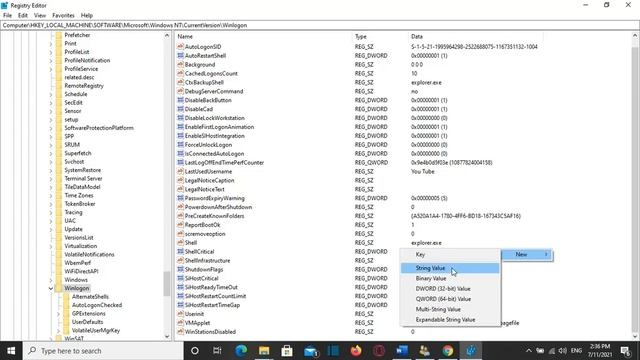The width and height of the screenshot is (640, 360).
Task: Select the AutoLogonChecked subkey
Action: pos(97,305)
